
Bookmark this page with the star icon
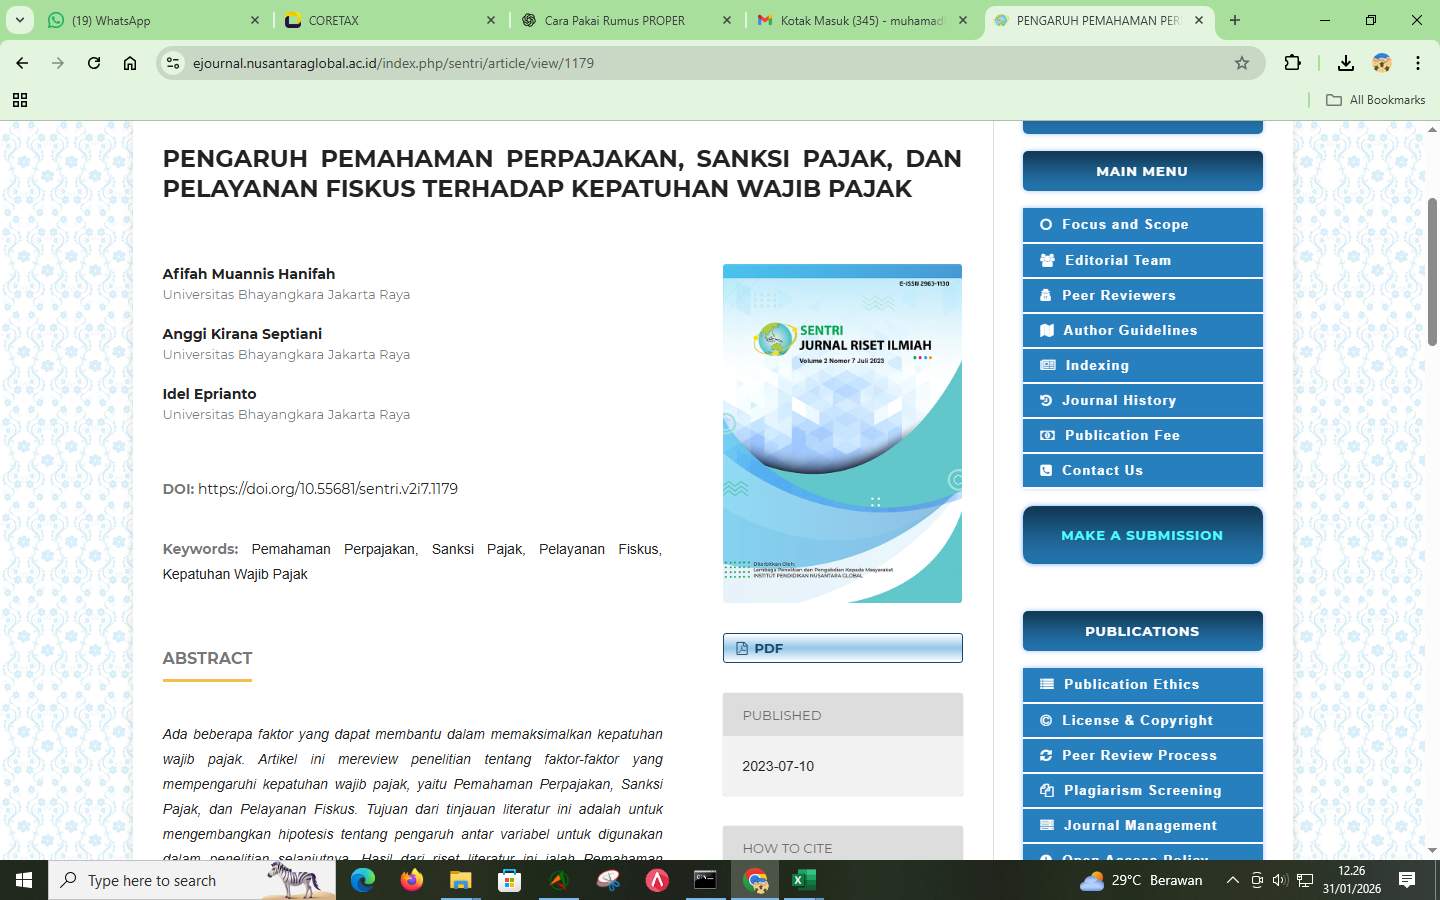point(1242,63)
